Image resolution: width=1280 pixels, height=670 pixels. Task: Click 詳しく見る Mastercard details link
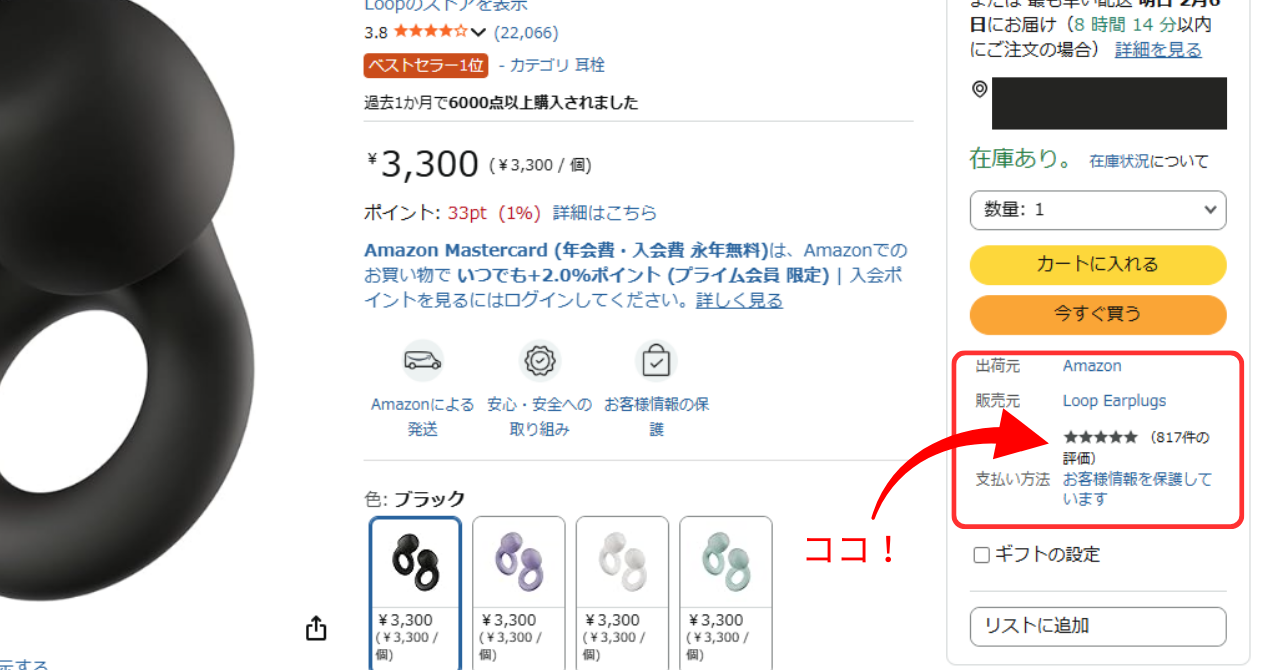[x=739, y=300]
